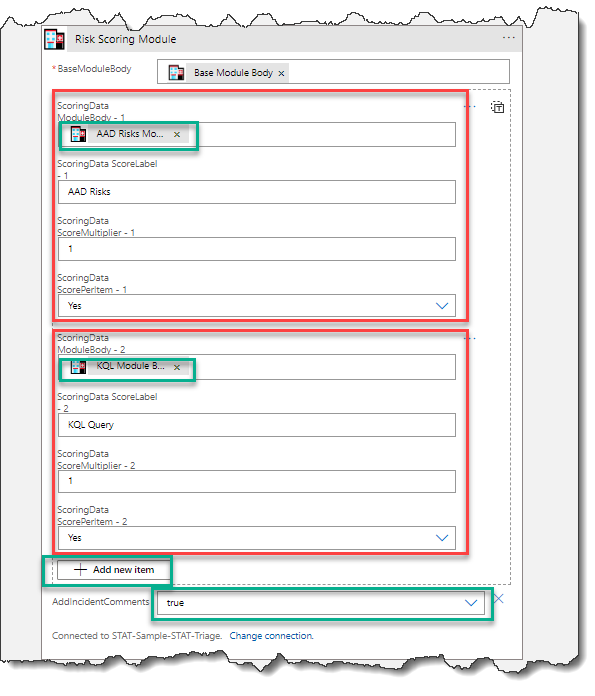Click the Risk Scoring Module title

tap(126, 40)
